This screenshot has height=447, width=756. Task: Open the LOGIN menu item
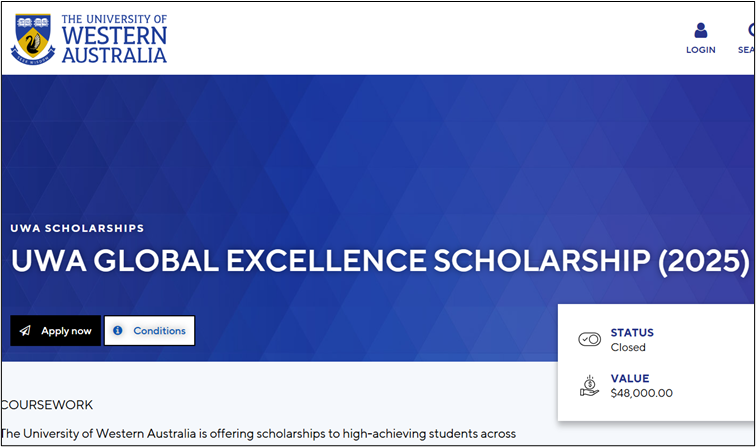tap(701, 50)
